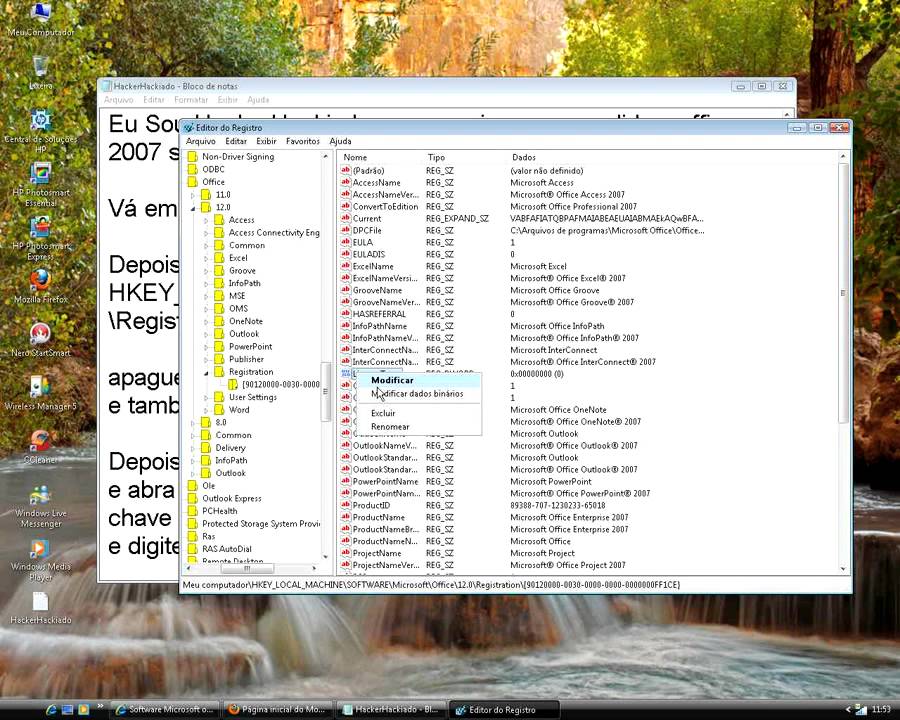Open the Lixeira recycle bin icon
This screenshot has width=900, height=720.
(40, 73)
